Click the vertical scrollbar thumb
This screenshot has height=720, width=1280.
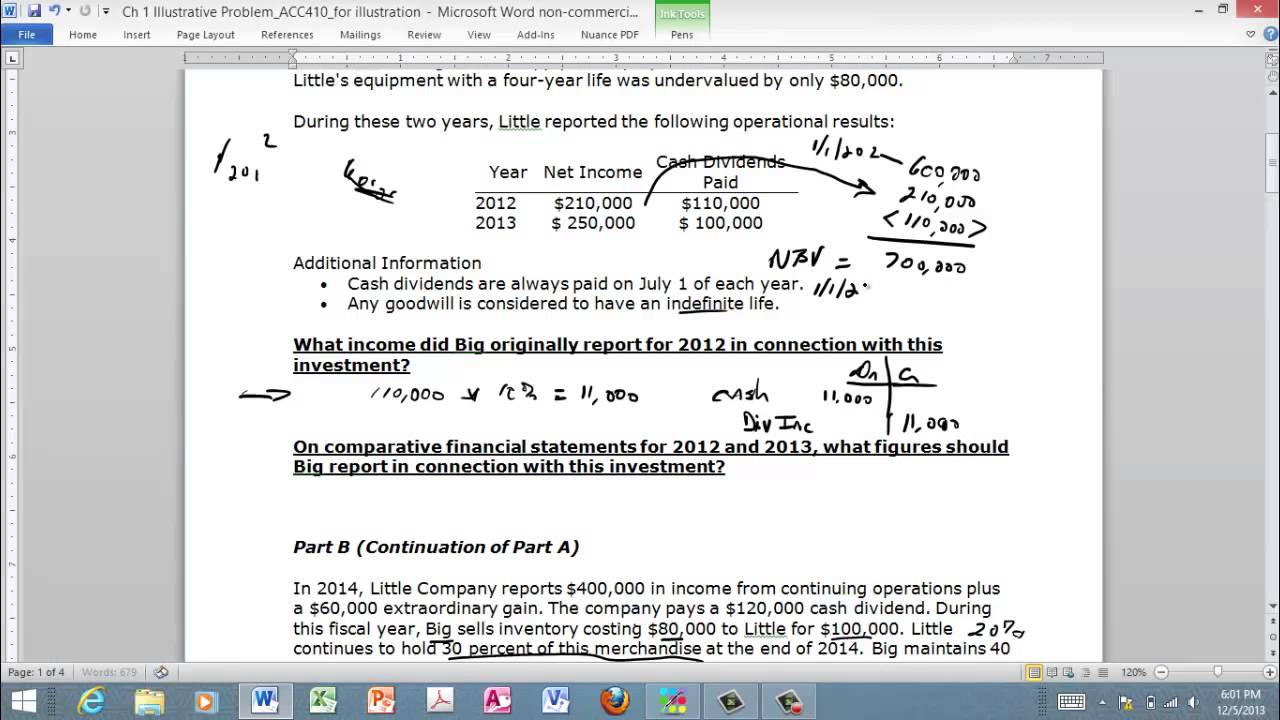pyautogui.click(x=1271, y=162)
